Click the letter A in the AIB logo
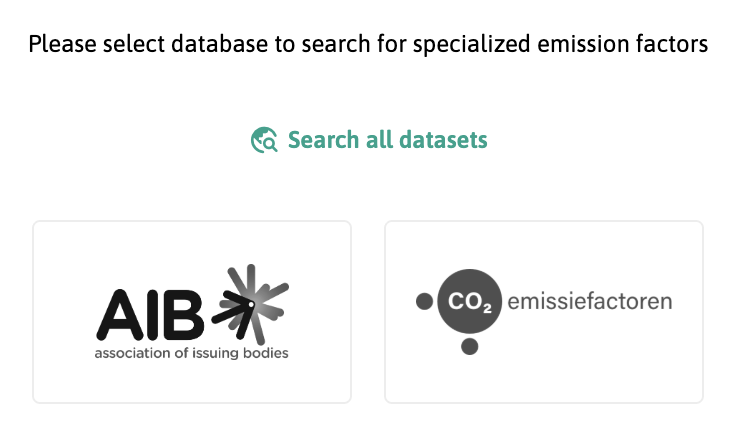 pyautogui.click(x=120, y=315)
